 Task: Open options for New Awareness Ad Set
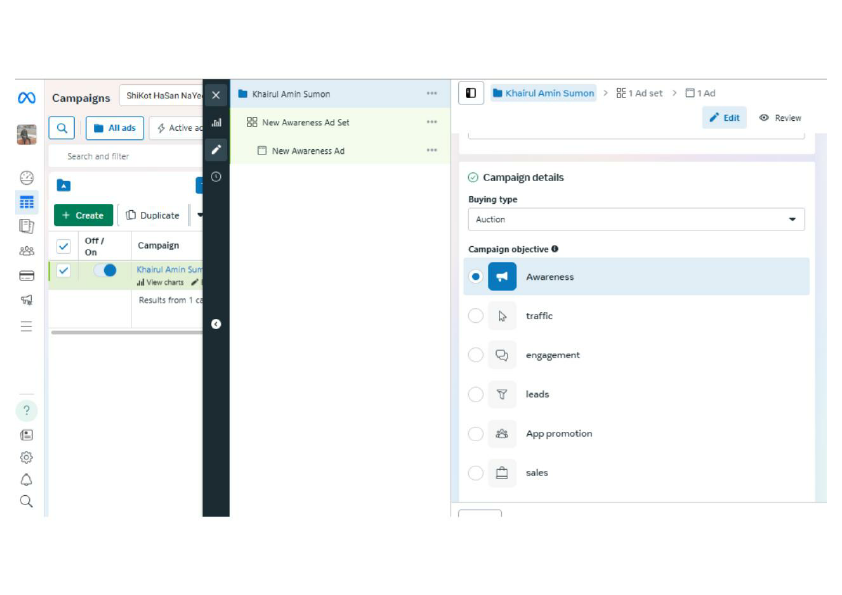pos(432,122)
